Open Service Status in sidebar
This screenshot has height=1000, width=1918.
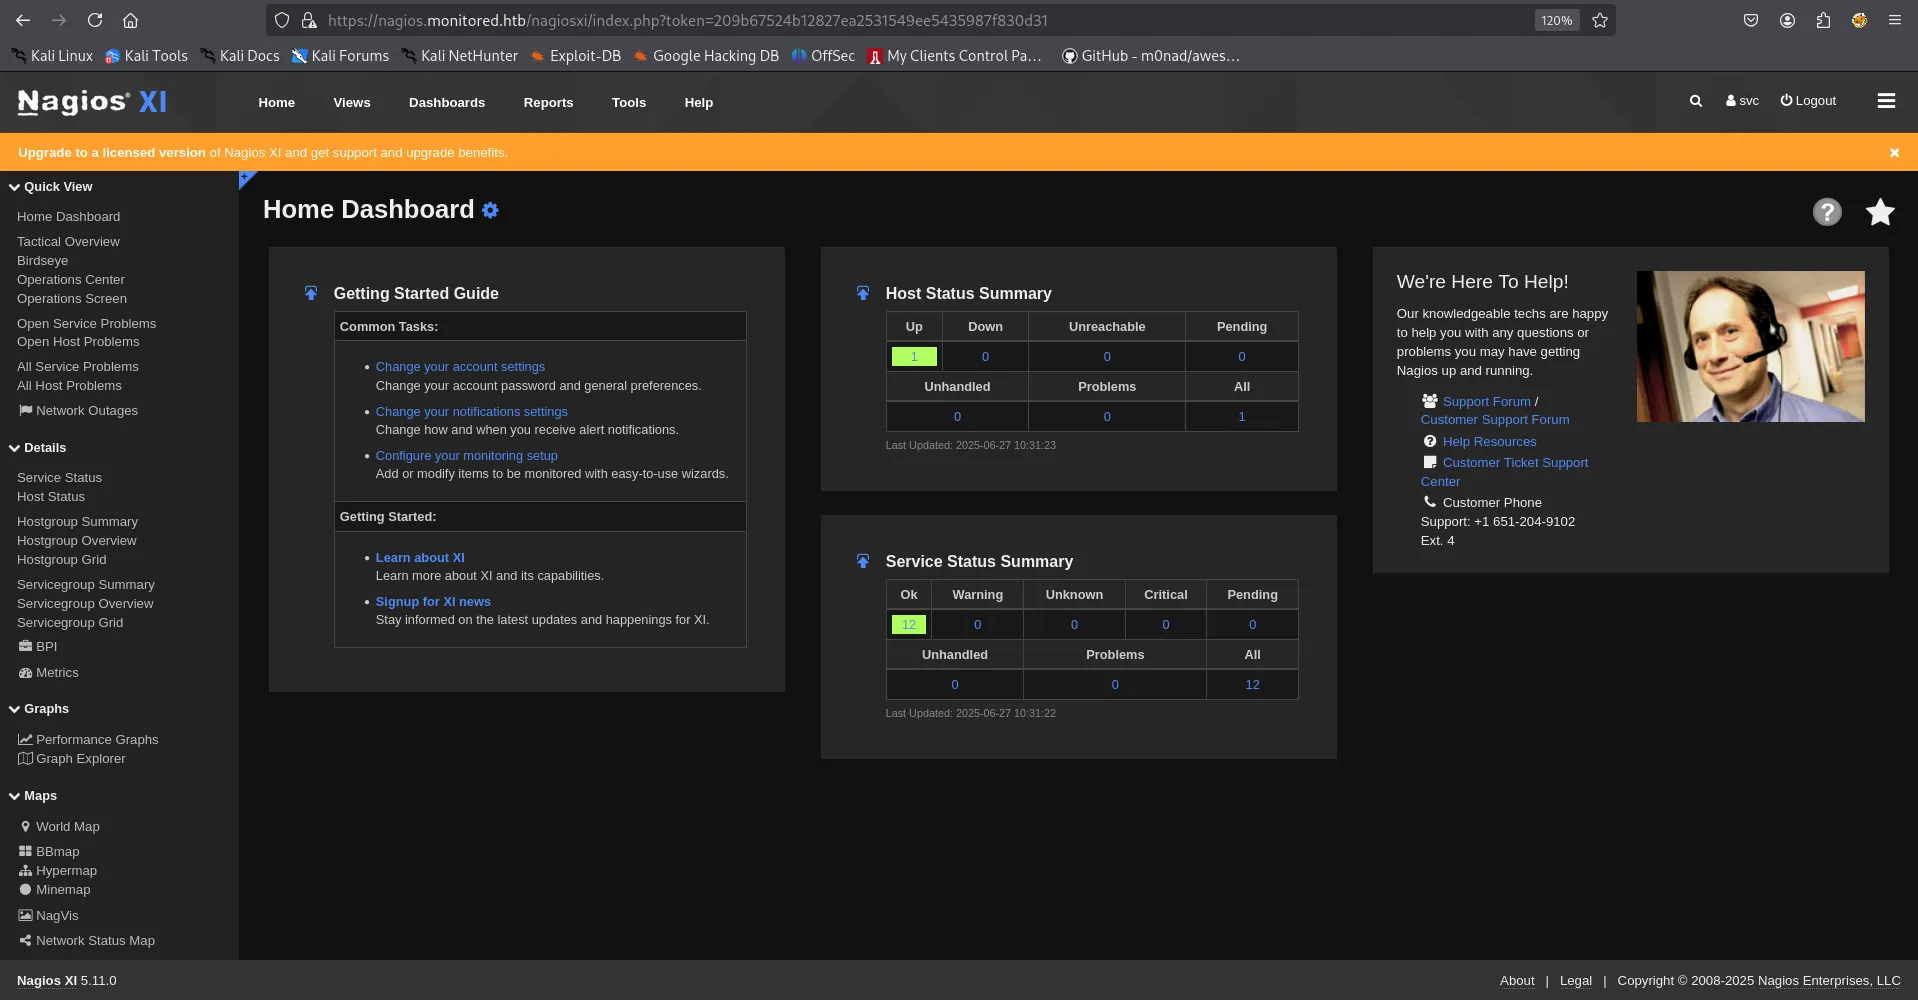[x=59, y=478]
